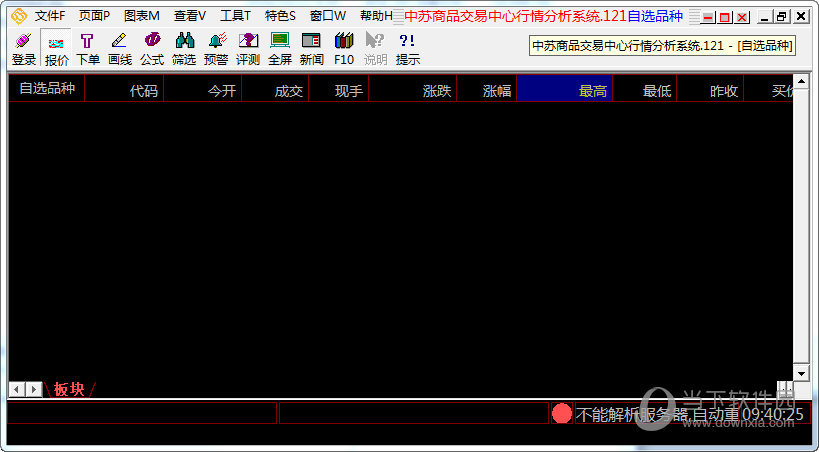
Task: Open the 下单 order toolbar icon
Action: click(x=88, y=49)
